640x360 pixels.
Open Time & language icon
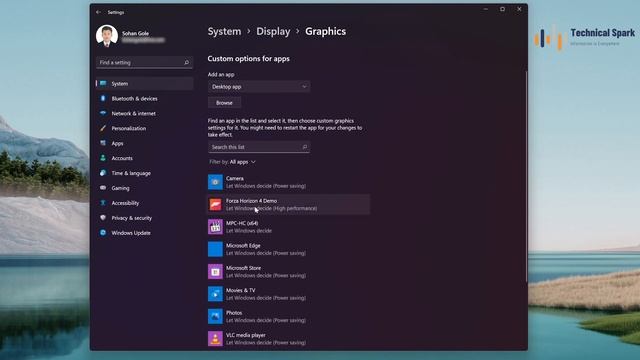103,173
